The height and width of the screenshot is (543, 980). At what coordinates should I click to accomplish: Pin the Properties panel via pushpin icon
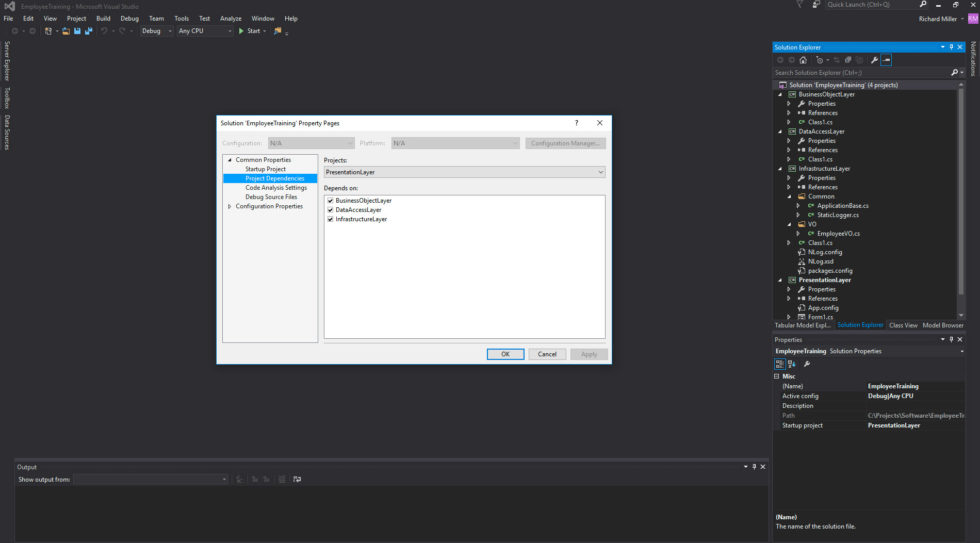[951, 339]
